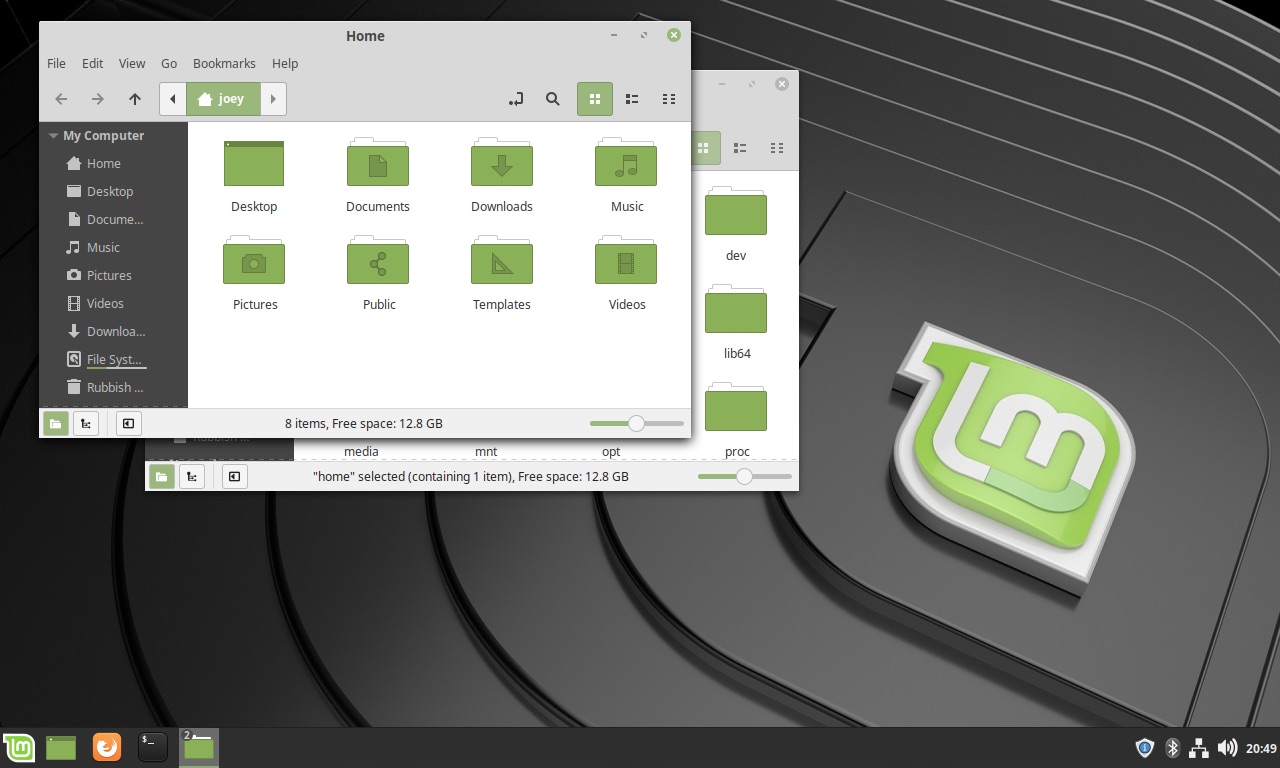Open the Downloads folder icon
Image resolution: width=1280 pixels, height=768 pixels.
point(501,163)
